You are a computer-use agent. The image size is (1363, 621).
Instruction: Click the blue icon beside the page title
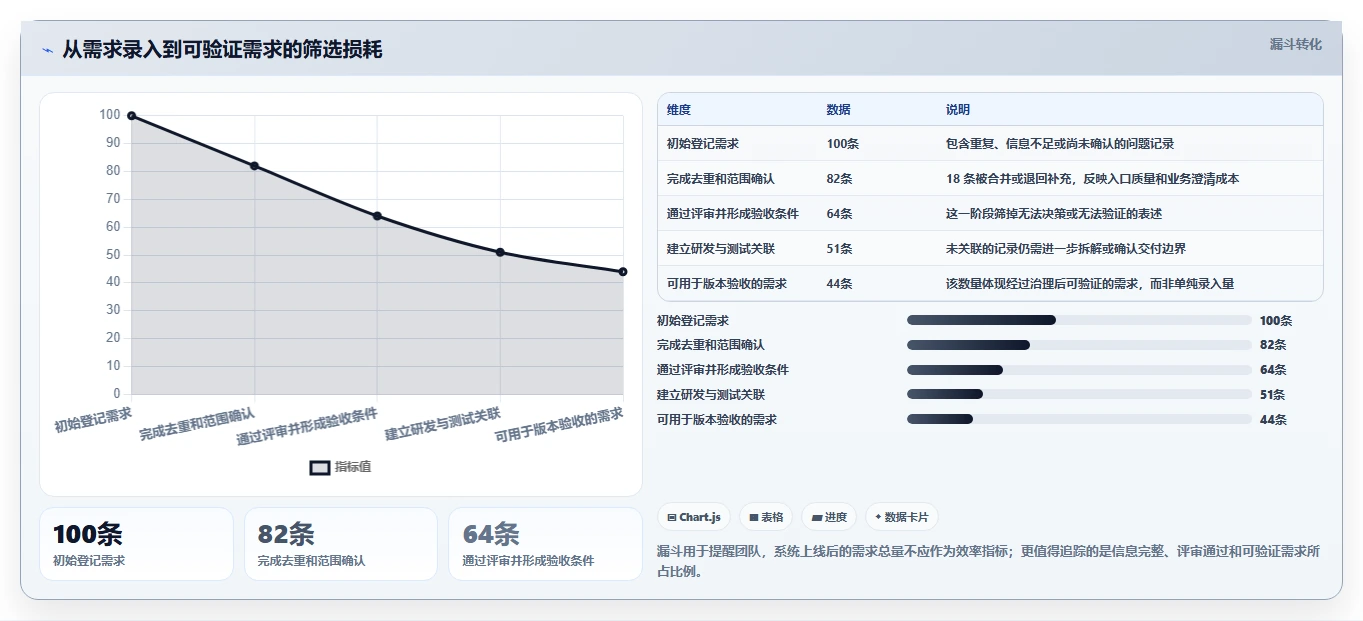[47, 50]
